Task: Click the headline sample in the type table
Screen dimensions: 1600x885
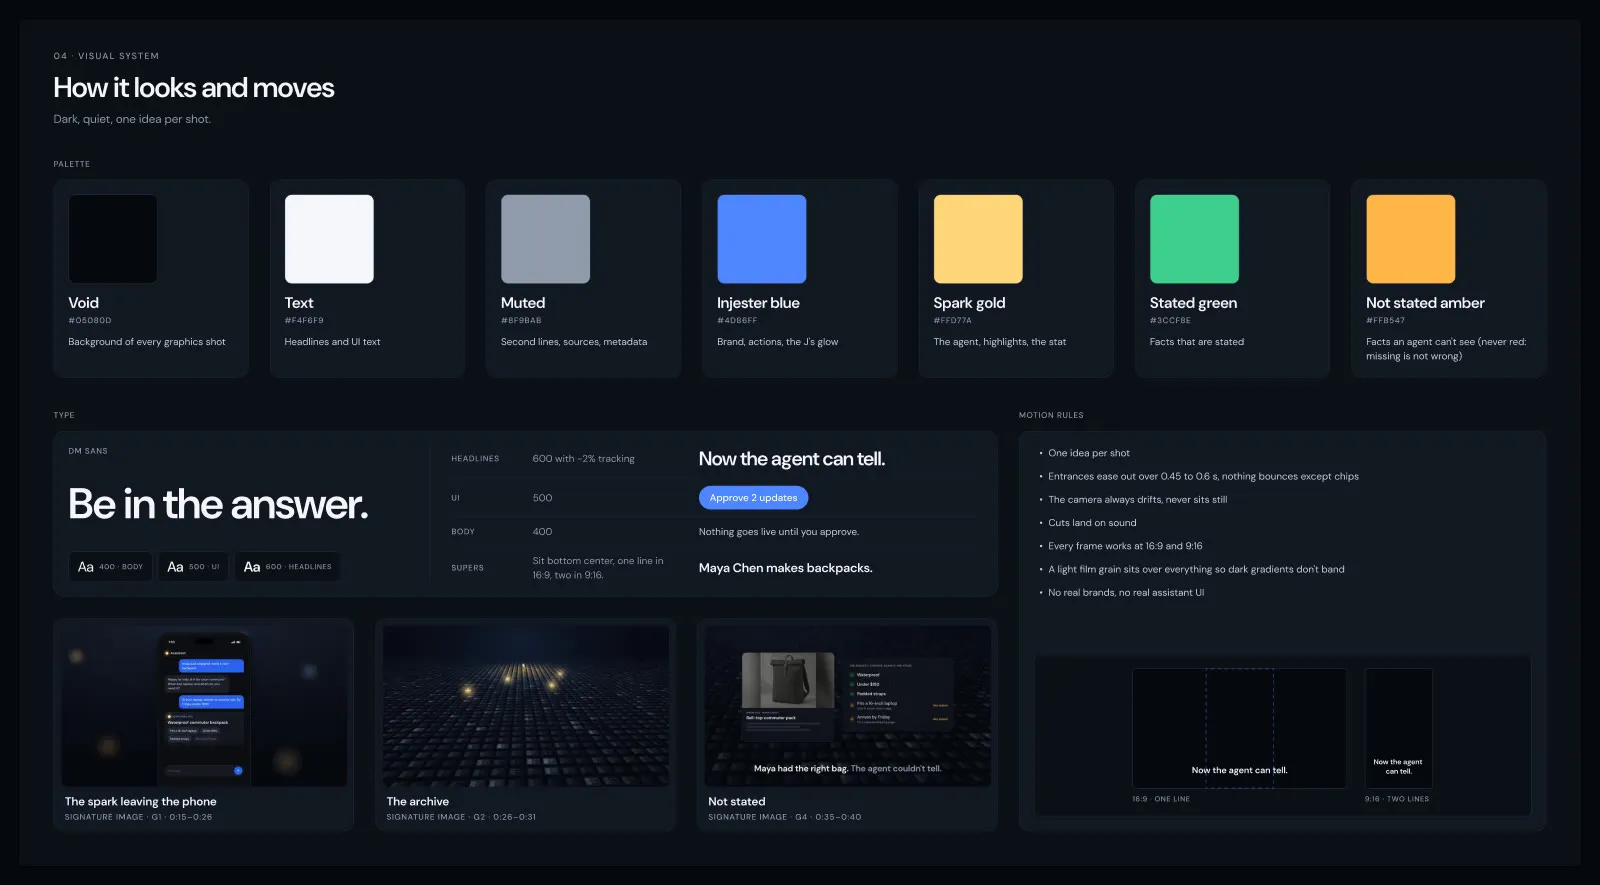Action: (x=792, y=459)
